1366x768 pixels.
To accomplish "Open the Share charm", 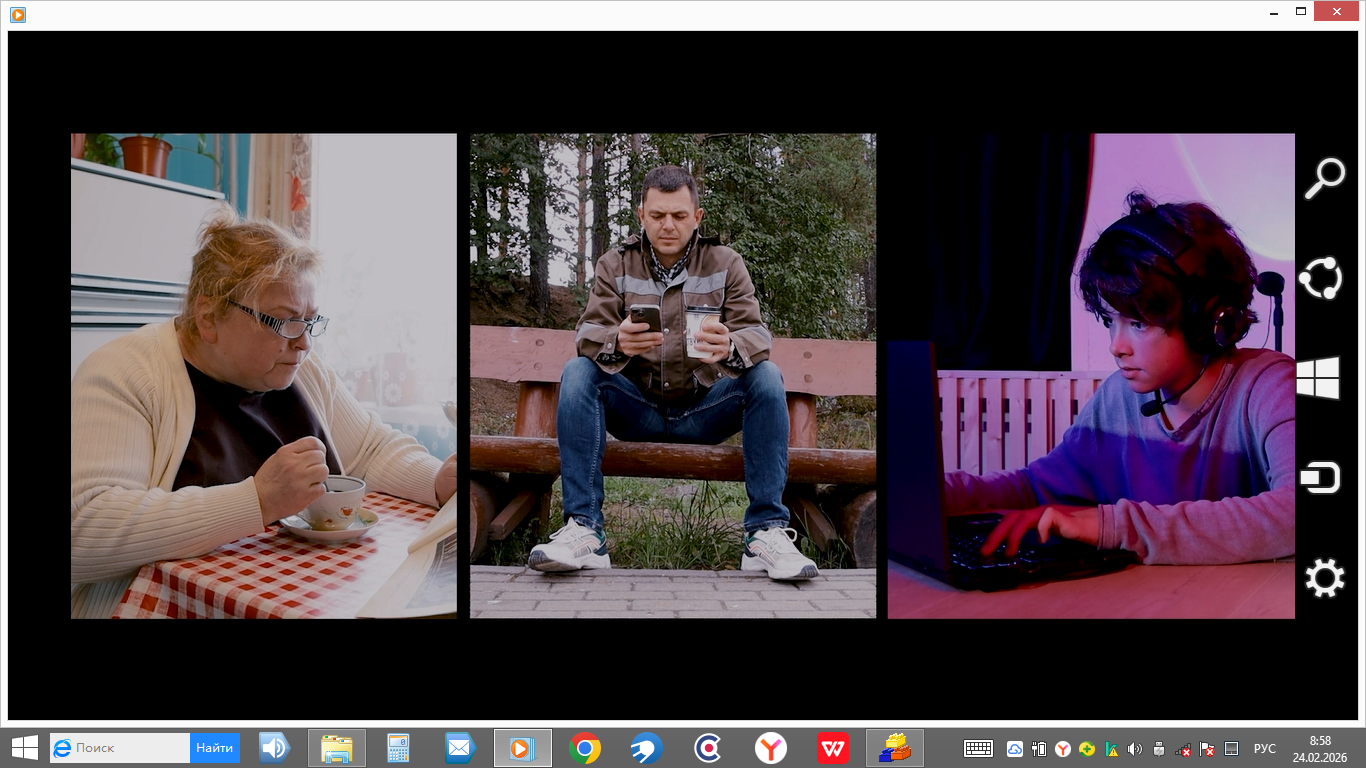I will [x=1319, y=278].
